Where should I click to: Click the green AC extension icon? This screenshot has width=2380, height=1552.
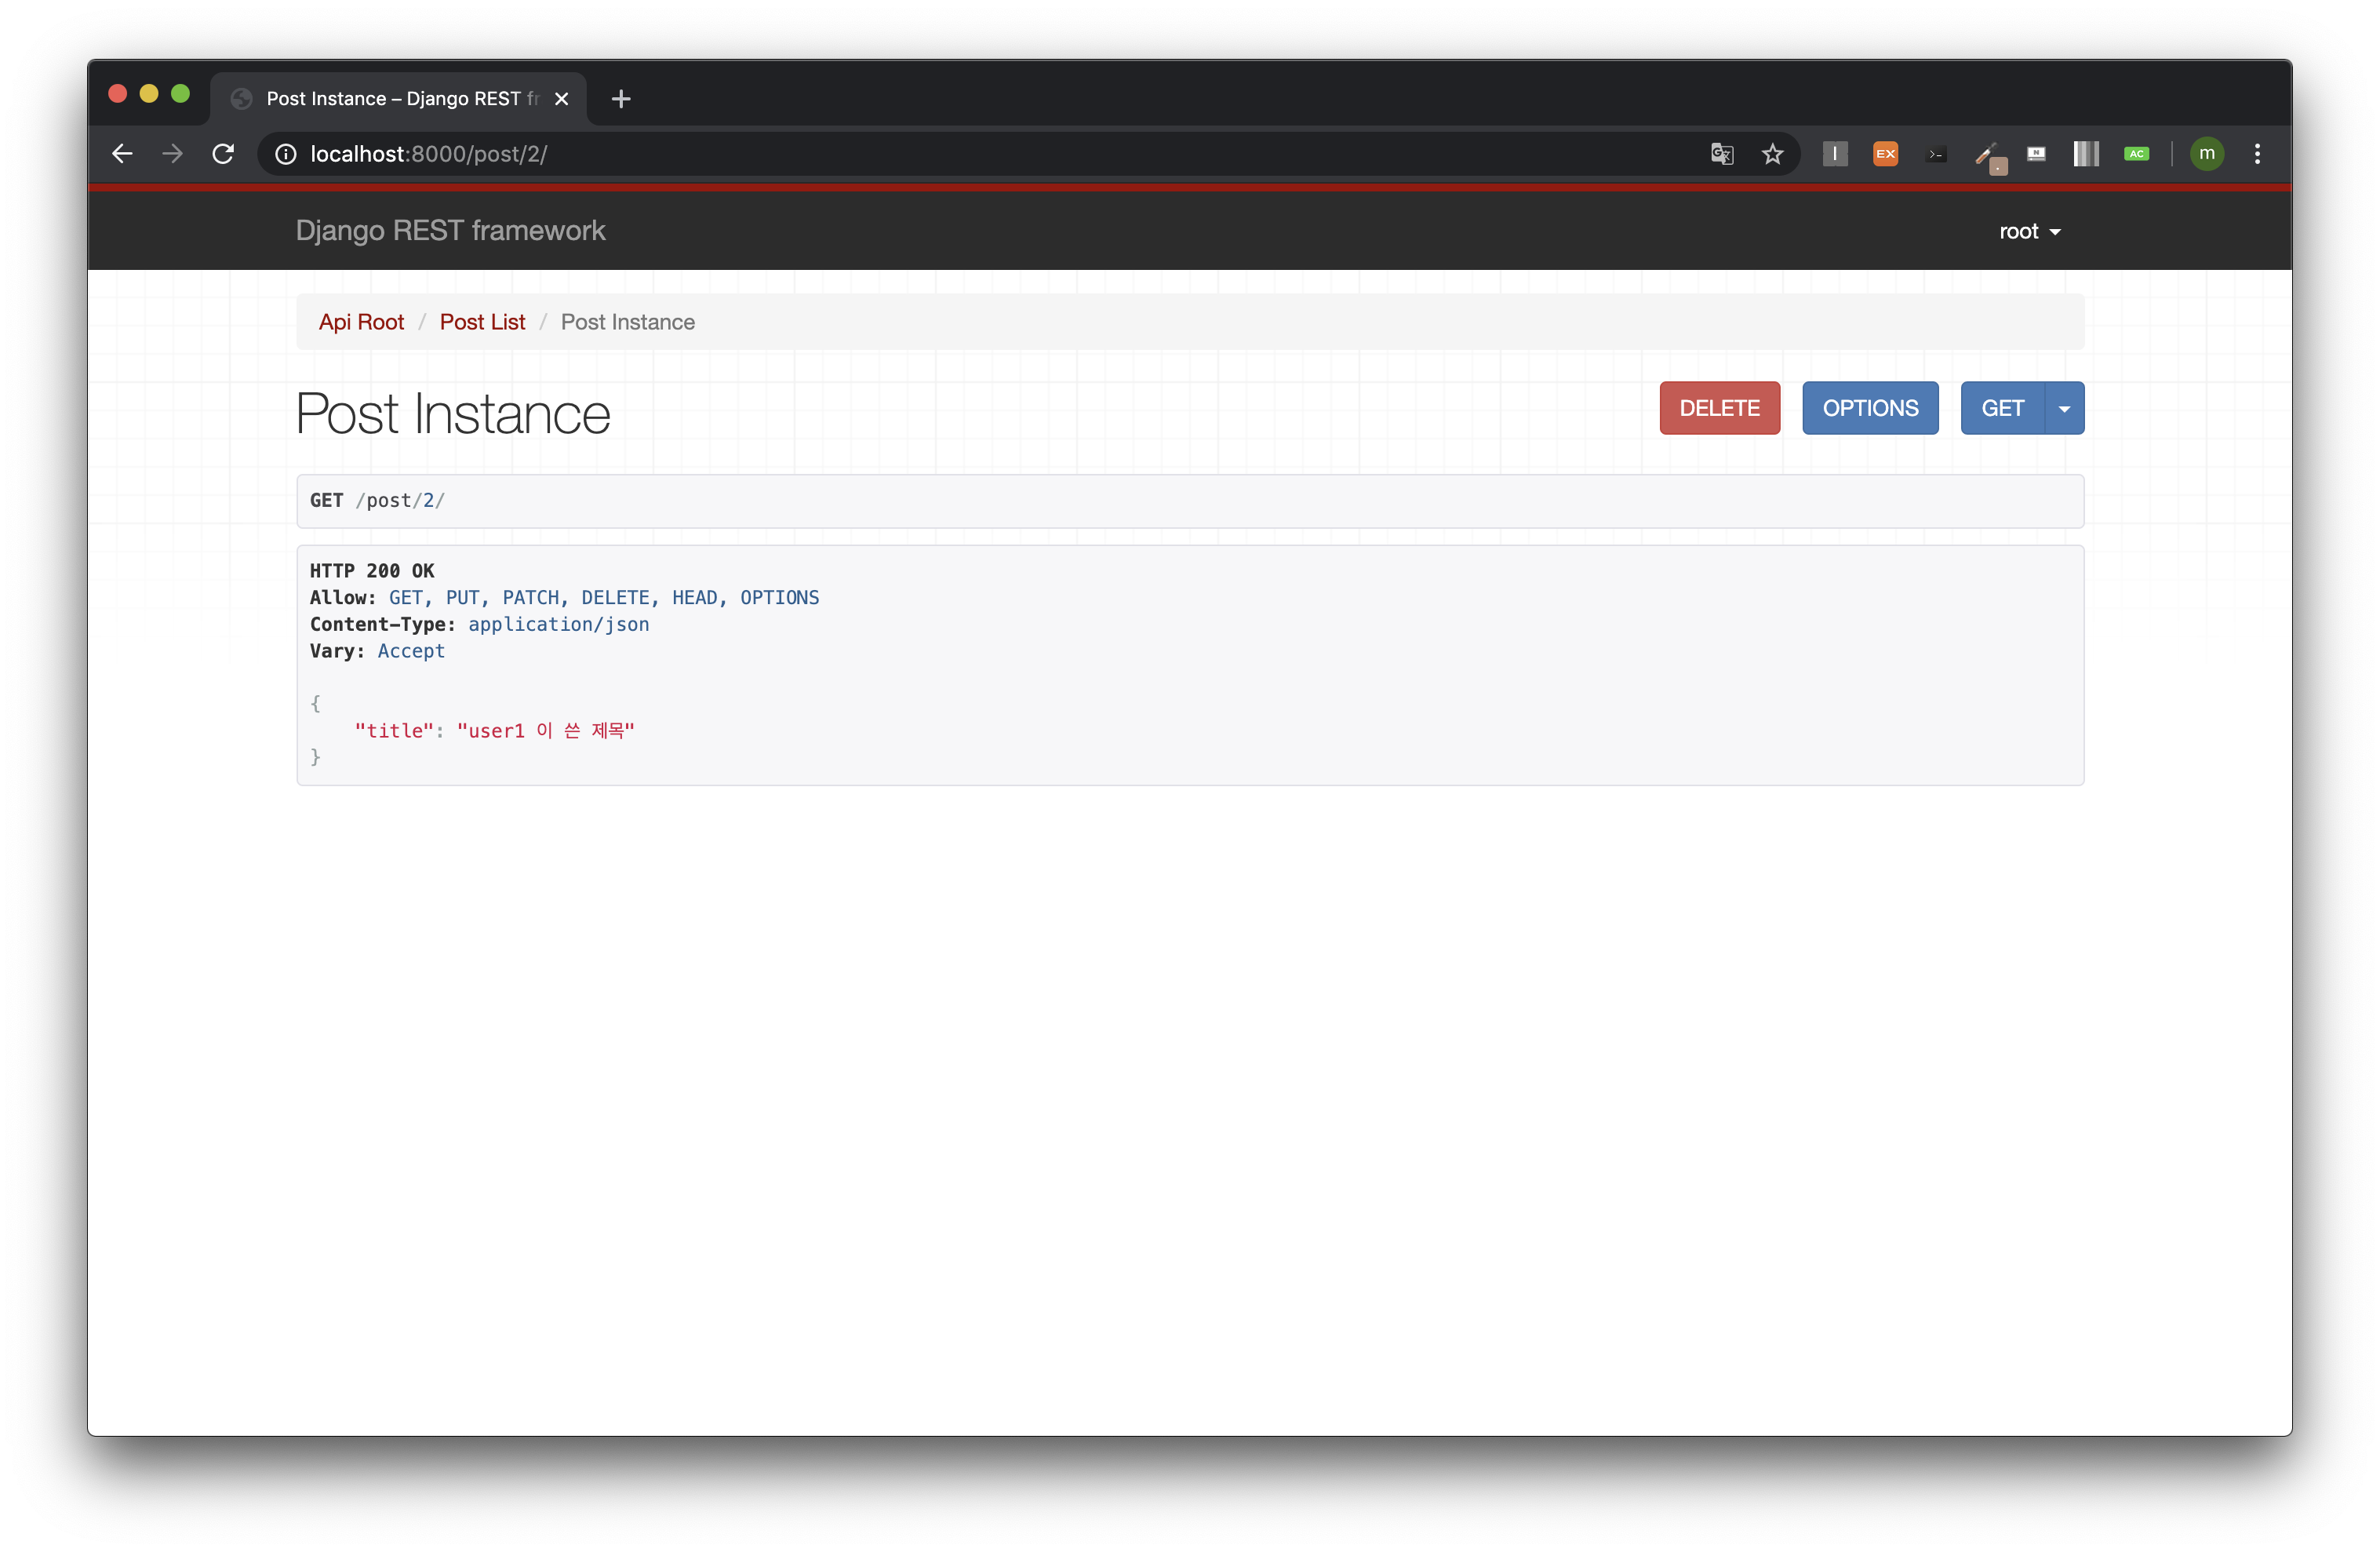(2136, 154)
